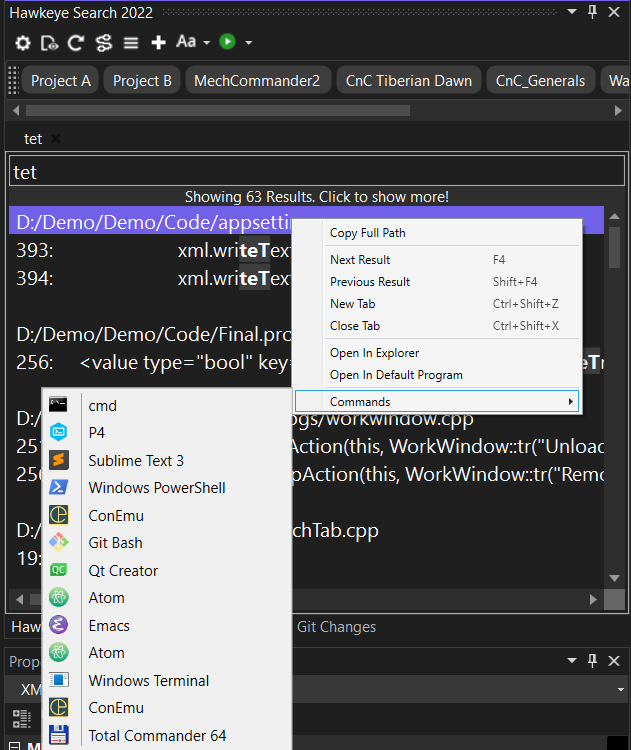The image size is (631, 750).
Task: Click result line 393
Action: coord(151,250)
